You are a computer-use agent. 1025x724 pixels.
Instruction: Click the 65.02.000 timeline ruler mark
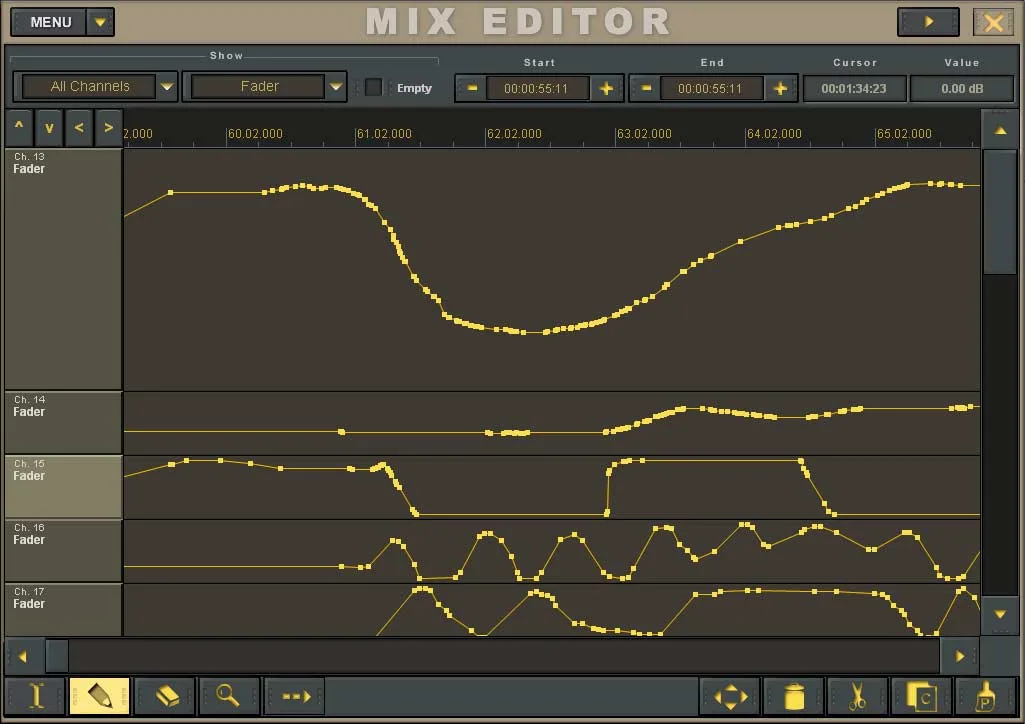904,134
